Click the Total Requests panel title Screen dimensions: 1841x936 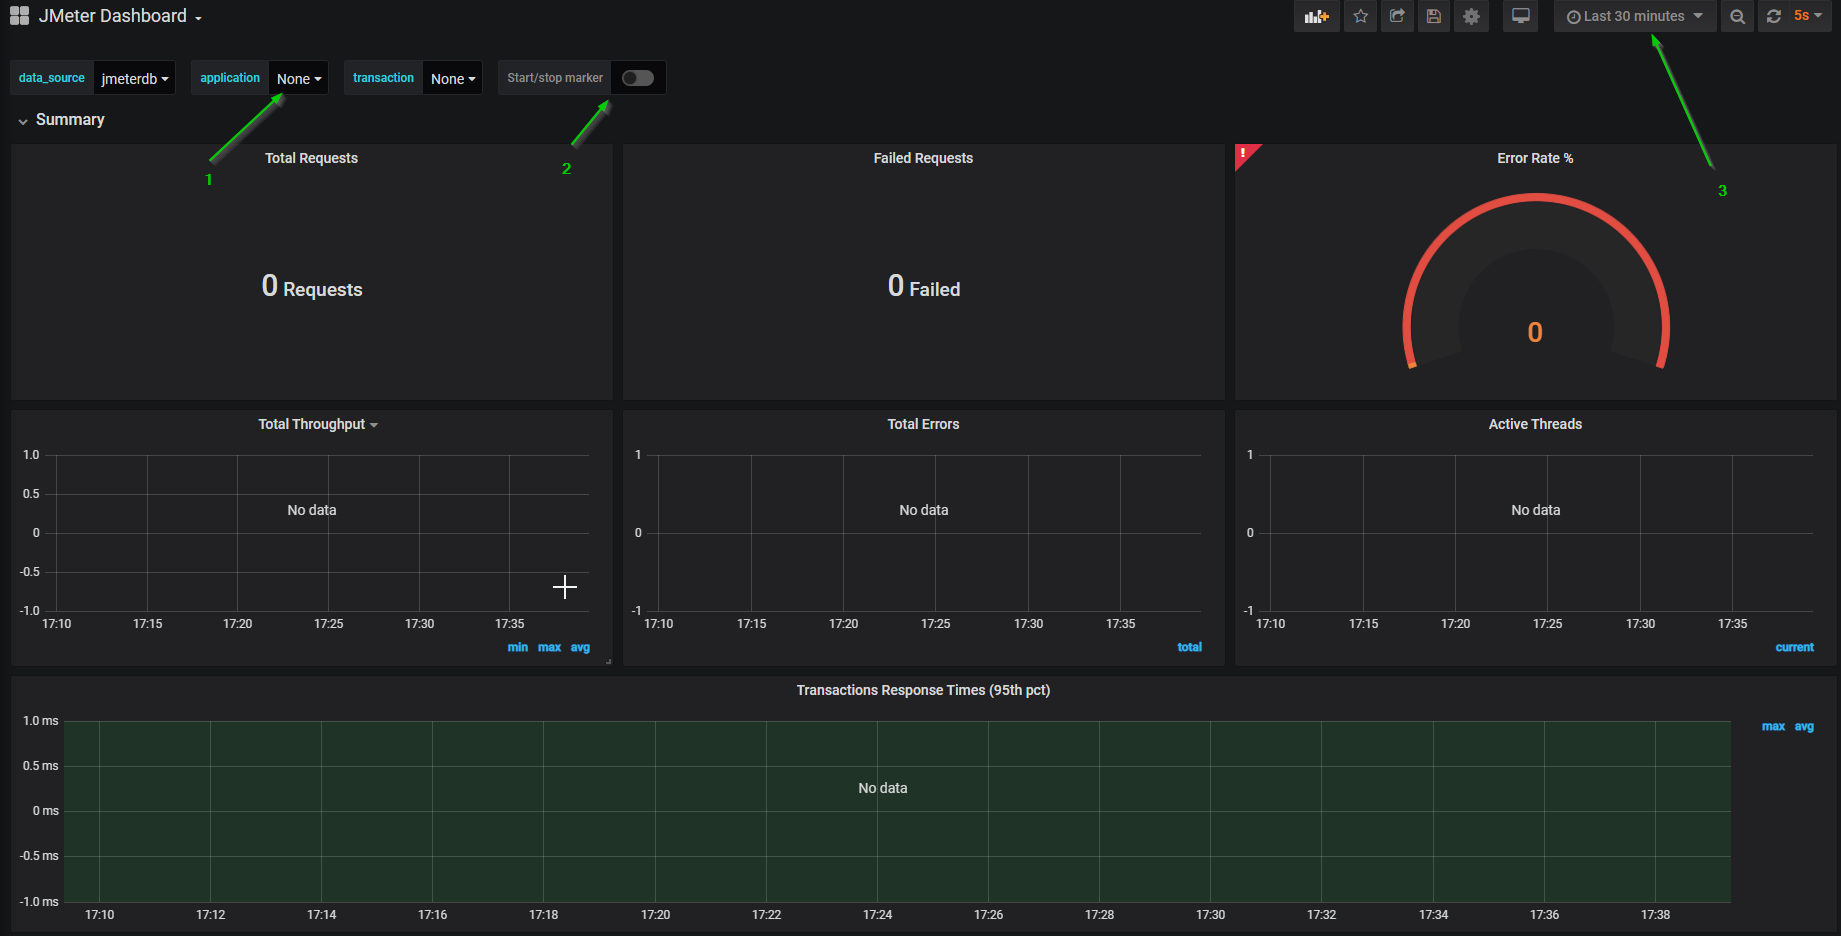311,158
